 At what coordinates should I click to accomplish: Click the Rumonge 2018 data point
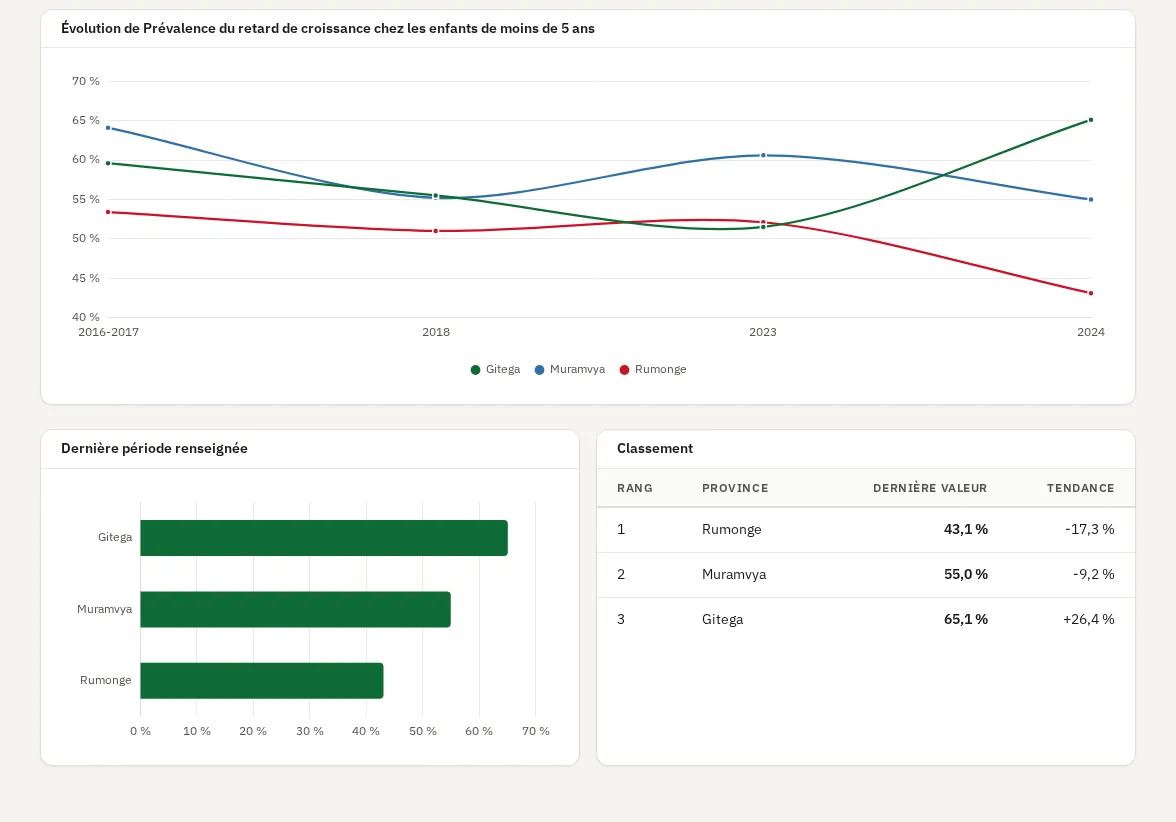436,231
